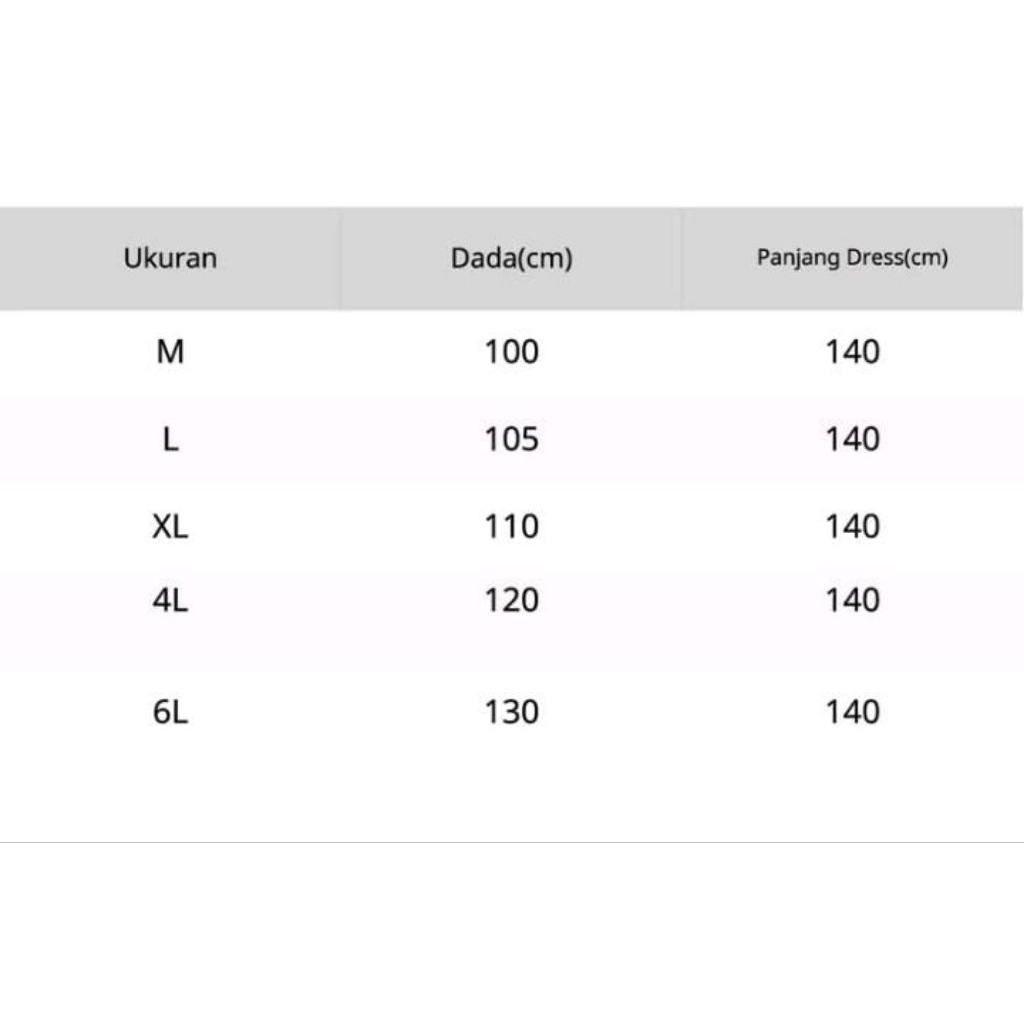
Task: Click chest value 130 for 6L
Action: point(511,712)
